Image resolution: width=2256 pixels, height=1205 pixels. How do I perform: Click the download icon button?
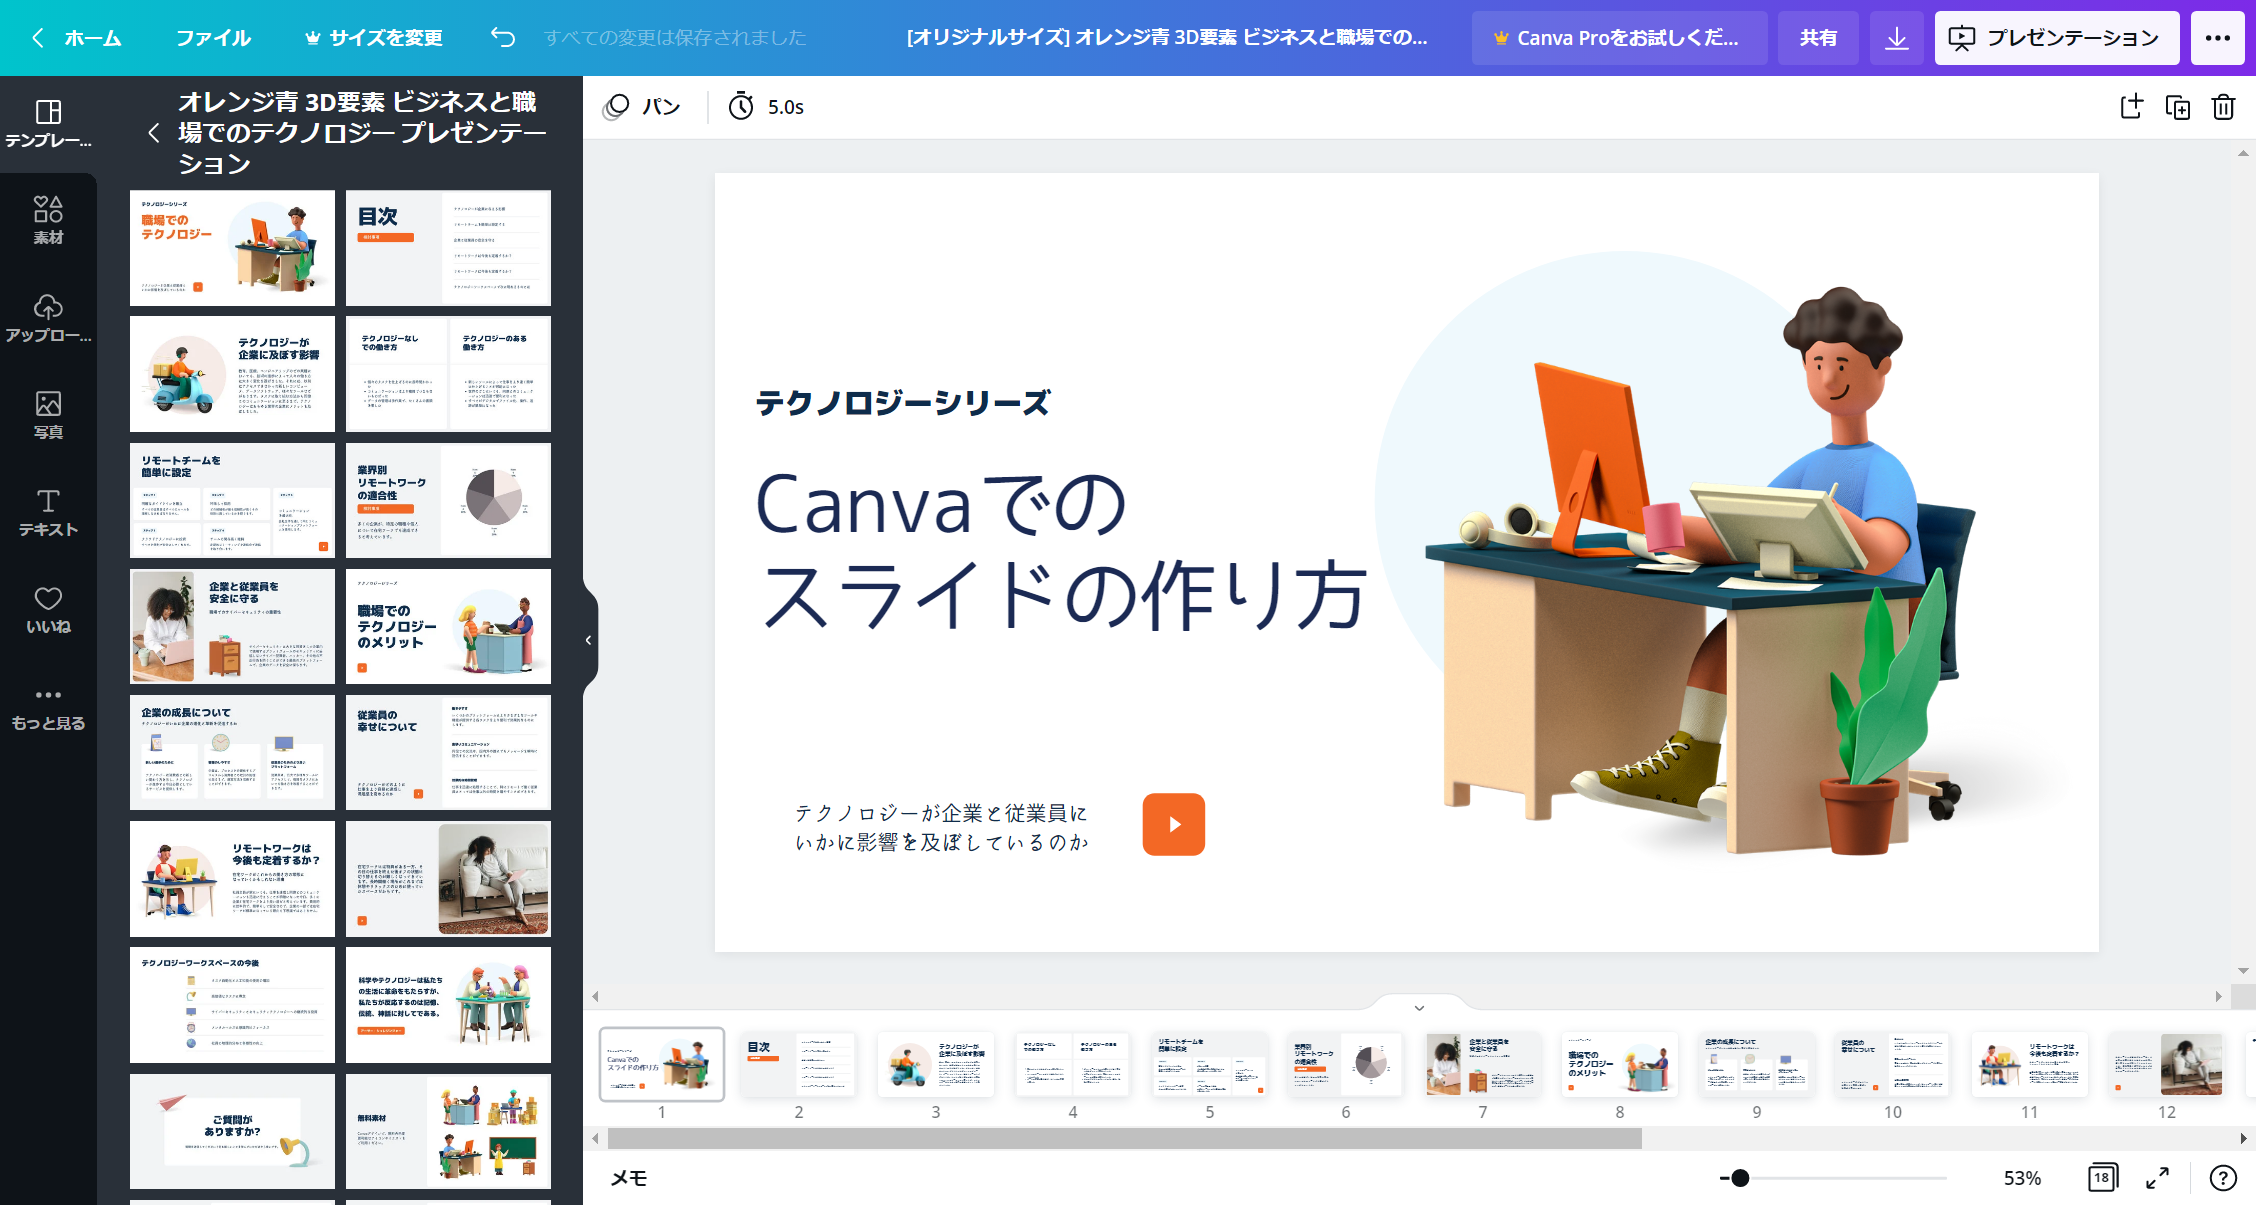1896,38
